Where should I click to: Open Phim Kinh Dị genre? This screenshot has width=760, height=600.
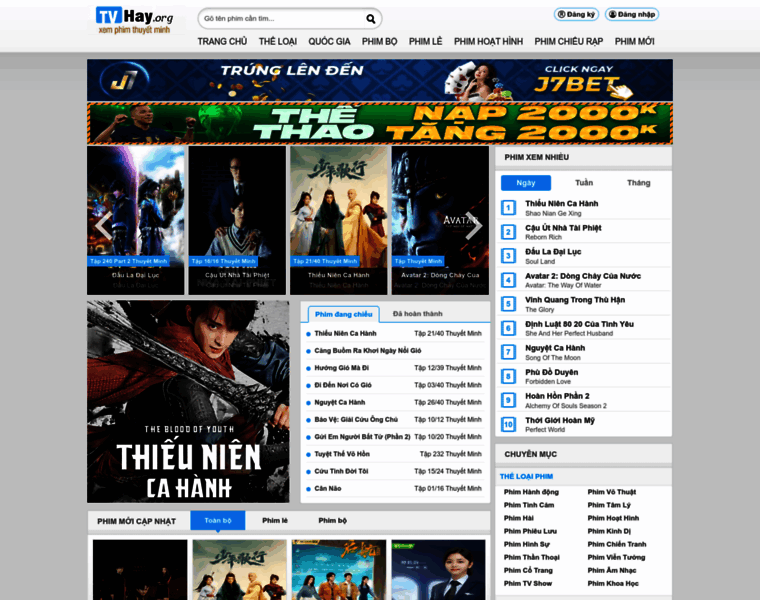coord(609,531)
